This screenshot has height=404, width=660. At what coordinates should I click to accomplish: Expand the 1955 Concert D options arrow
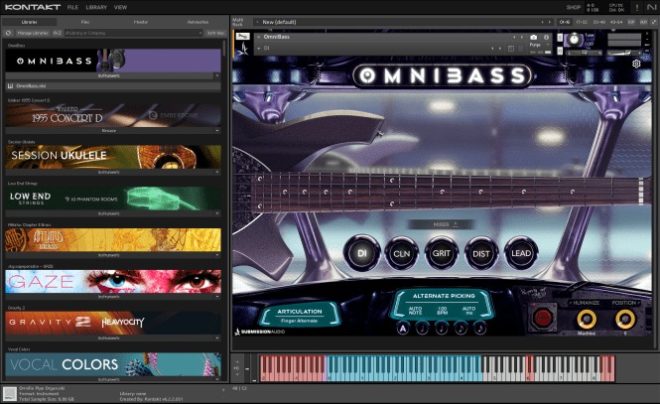pyautogui.click(x=217, y=131)
